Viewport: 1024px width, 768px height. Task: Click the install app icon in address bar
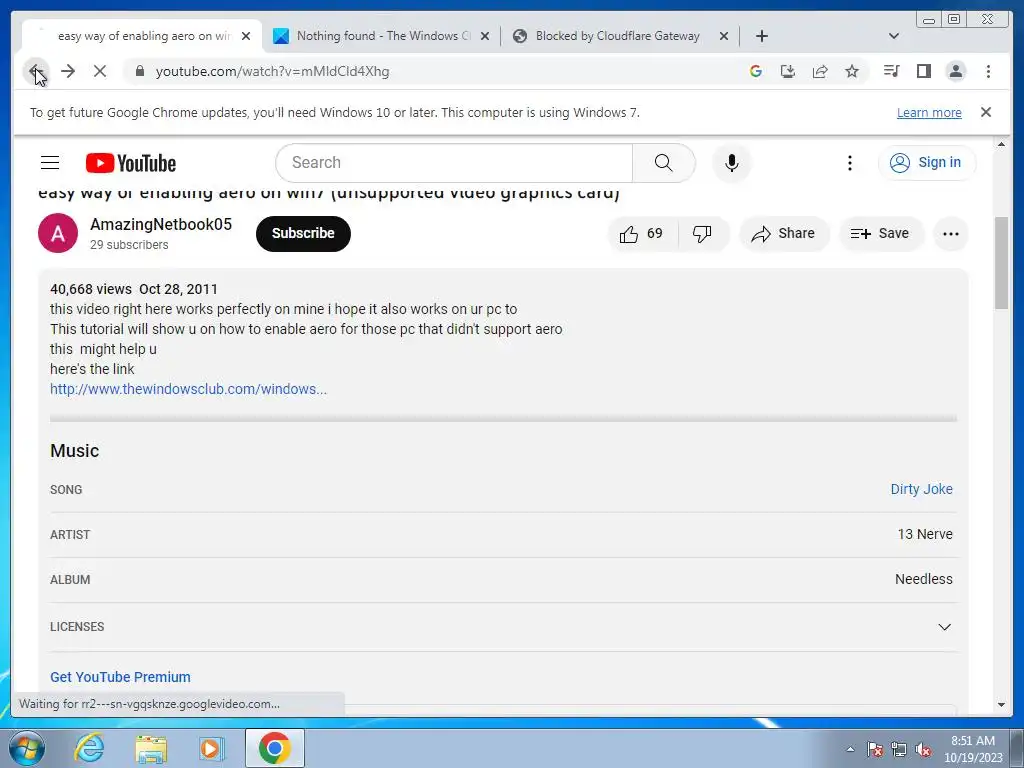click(x=788, y=71)
